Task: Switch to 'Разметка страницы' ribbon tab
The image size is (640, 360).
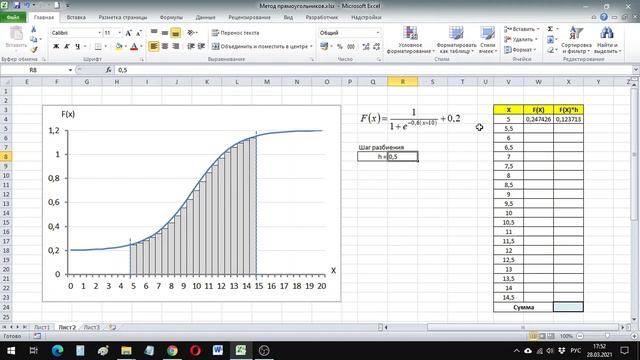Action: tap(122, 17)
